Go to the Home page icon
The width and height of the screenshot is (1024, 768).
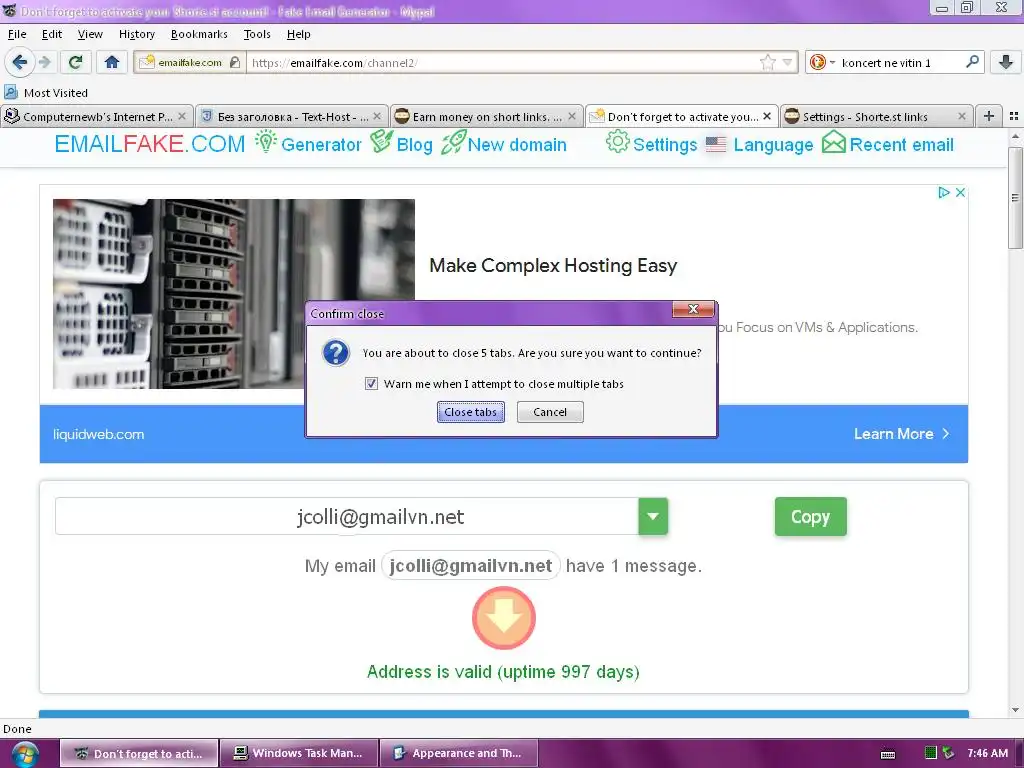coord(112,62)
